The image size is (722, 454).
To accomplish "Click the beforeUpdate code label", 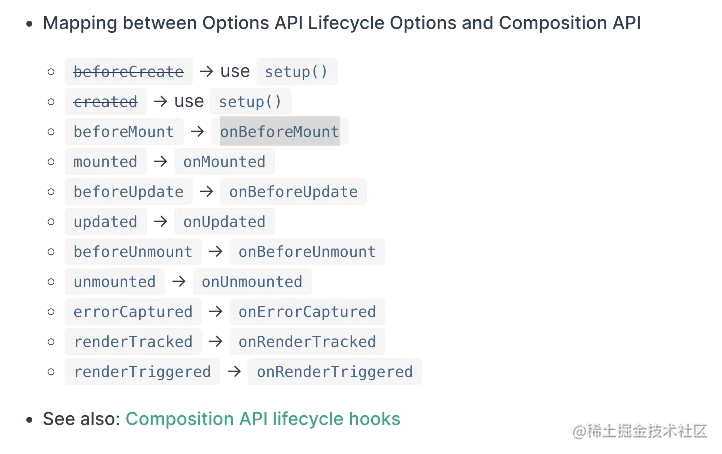I will tap(128, 192).
